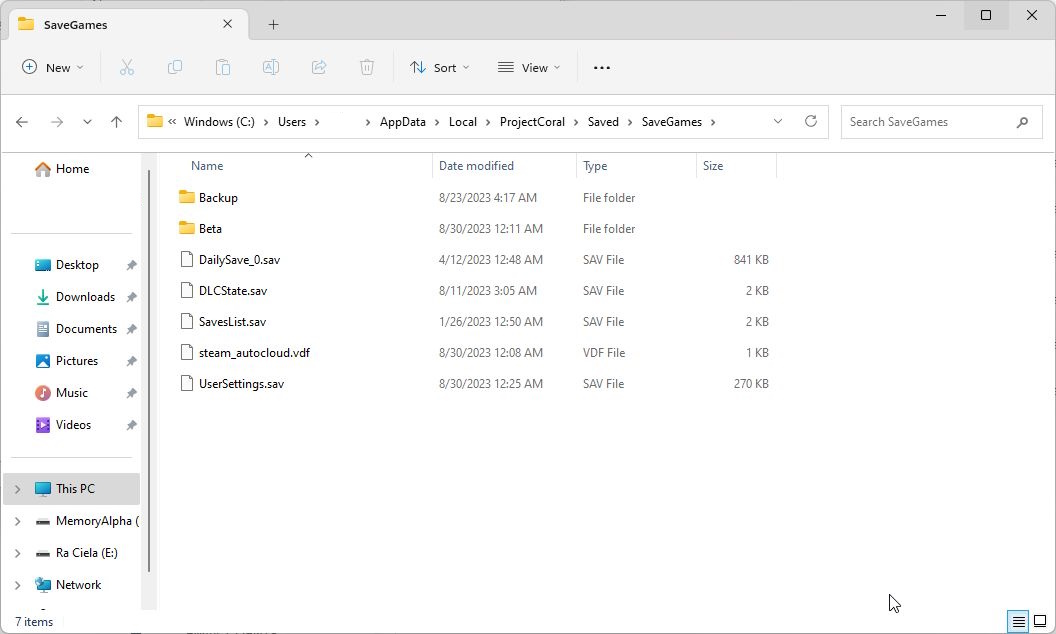Click the Share icon in toolbar

click(x=319, y=67)
